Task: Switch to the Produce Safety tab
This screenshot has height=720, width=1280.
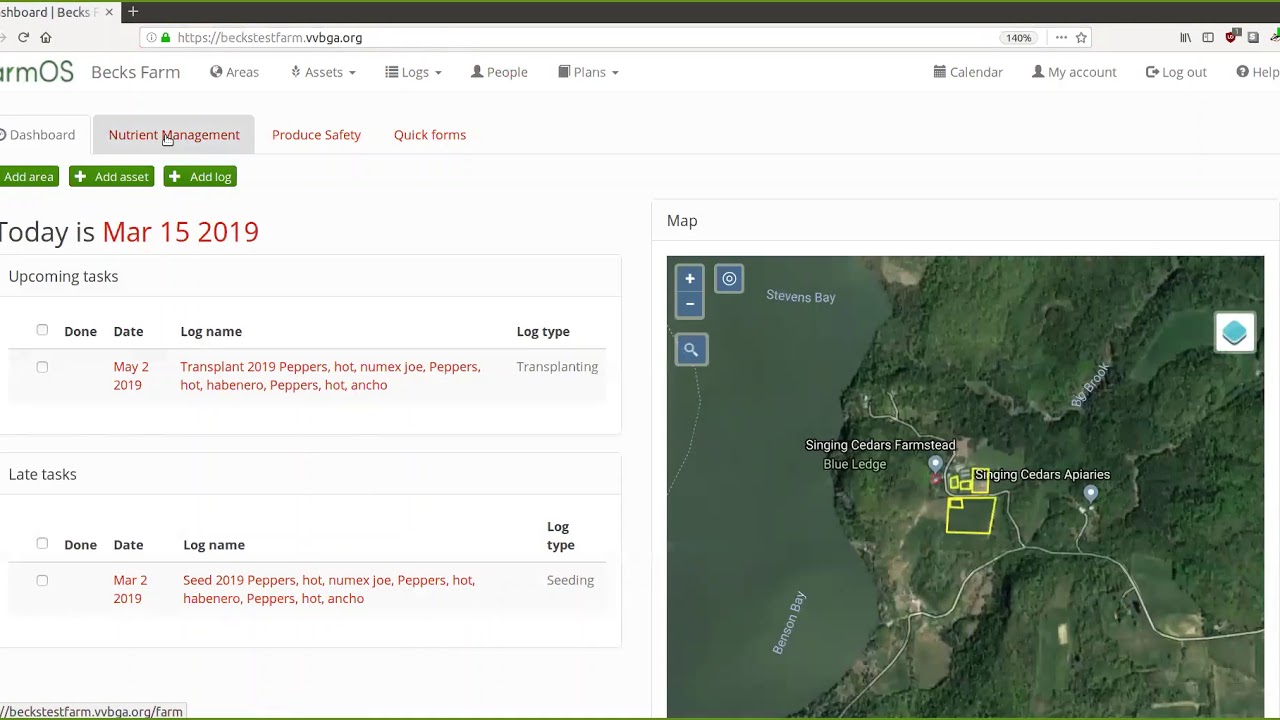Action: (316, 135)
